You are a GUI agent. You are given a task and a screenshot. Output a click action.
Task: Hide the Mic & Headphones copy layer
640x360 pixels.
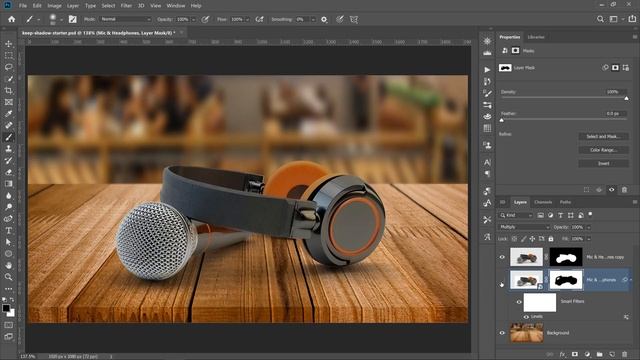click(502, 257)
